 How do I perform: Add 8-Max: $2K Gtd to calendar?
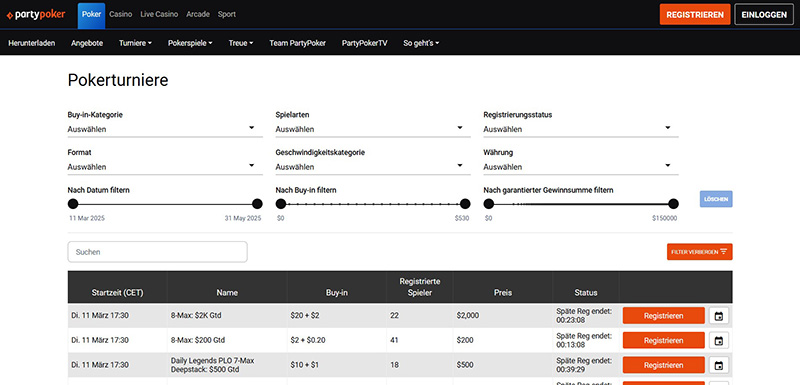719,316
